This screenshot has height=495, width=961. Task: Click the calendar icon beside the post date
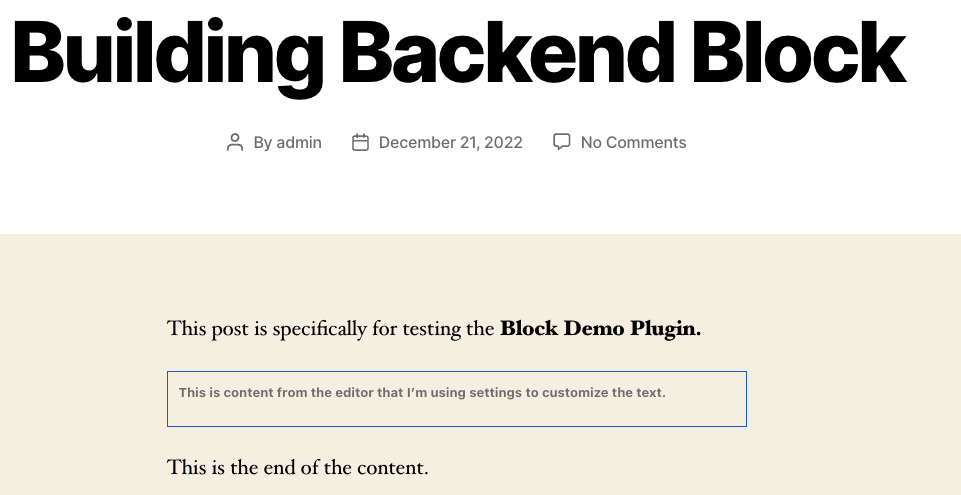(360, 143)
